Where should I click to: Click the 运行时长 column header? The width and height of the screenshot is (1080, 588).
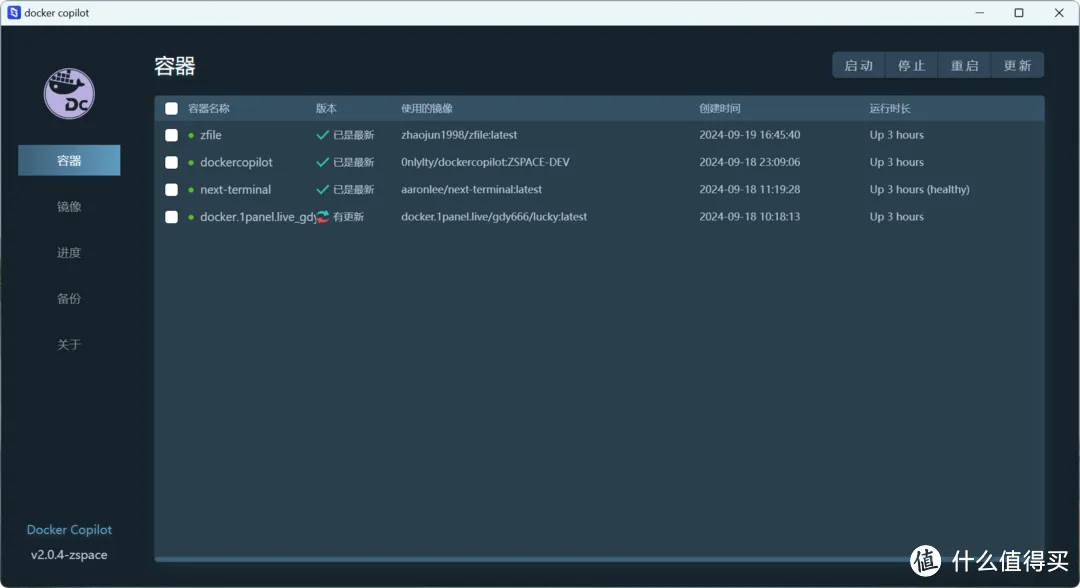pos(890,108)
